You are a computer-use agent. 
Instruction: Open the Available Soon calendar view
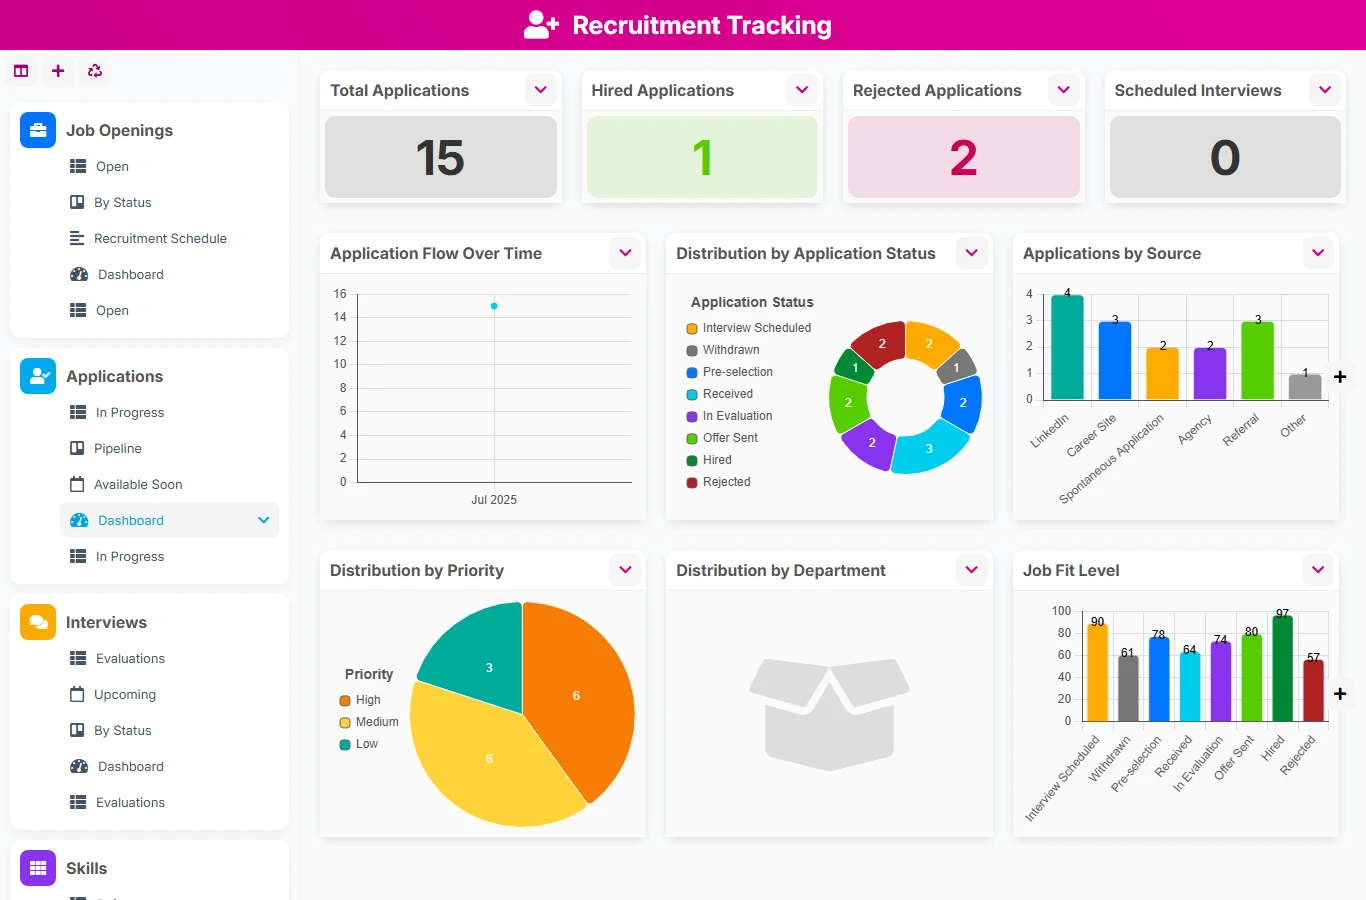[x=169, y=485]
